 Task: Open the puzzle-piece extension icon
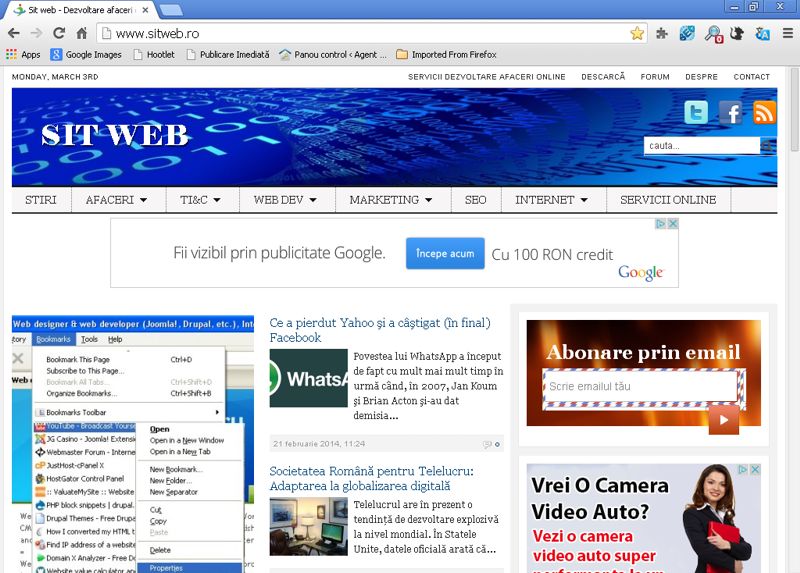point(662,34)
